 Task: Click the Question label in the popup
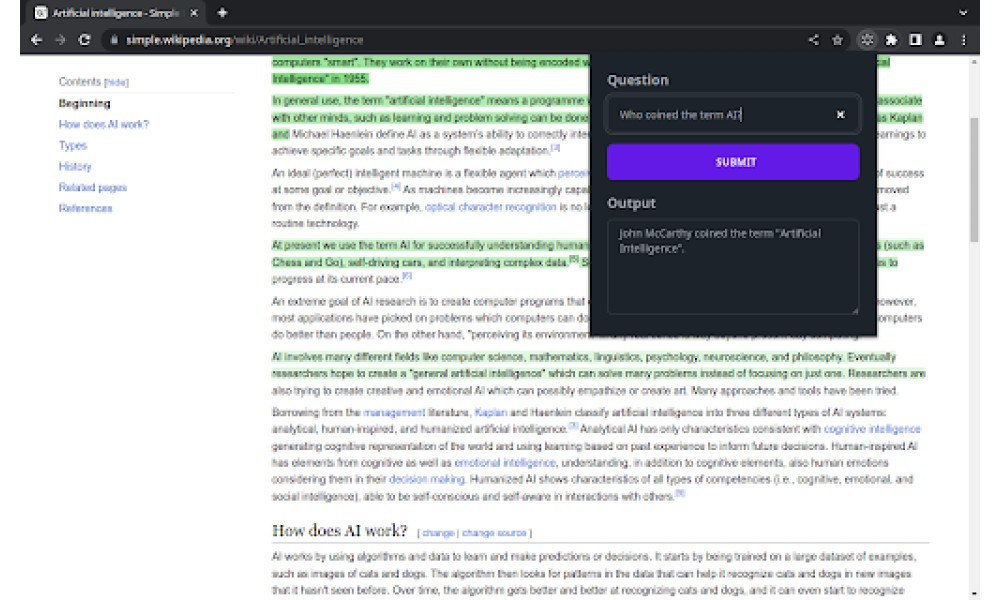(638, 80)
